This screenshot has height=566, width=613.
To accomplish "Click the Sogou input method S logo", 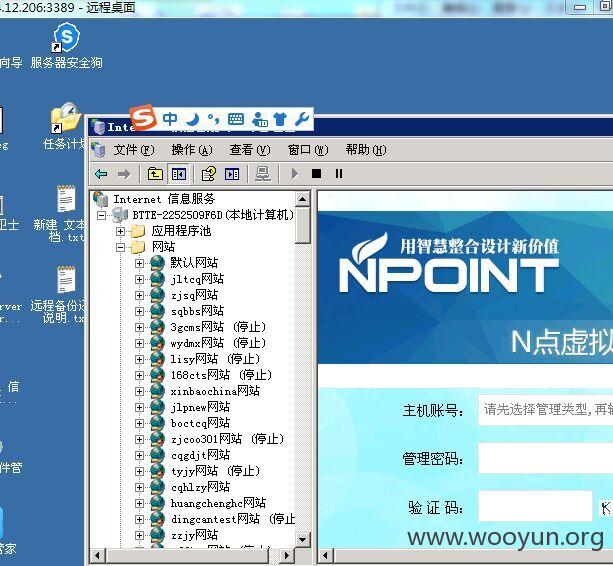I will click(x=143, y=118).
